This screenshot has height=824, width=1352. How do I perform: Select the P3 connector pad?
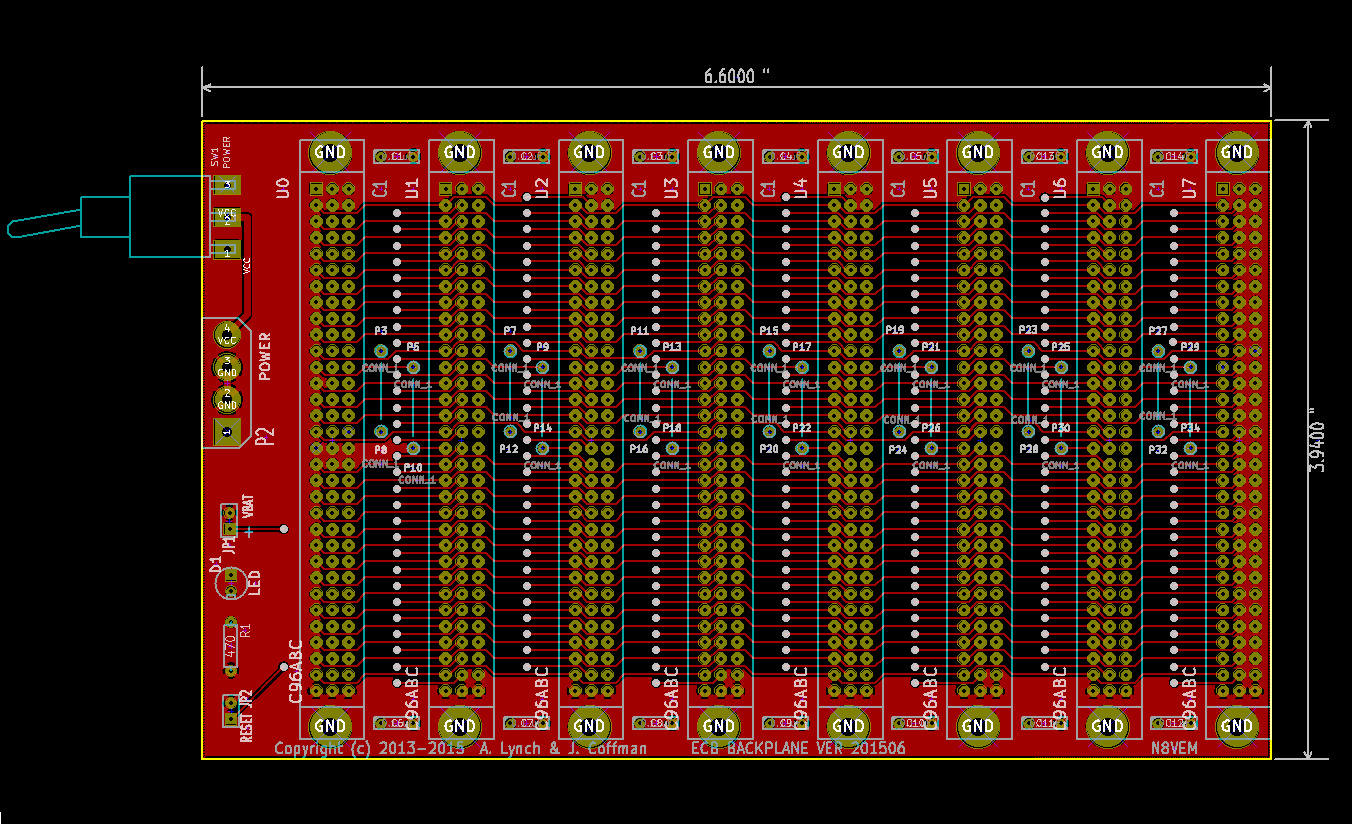click(381, 351)
